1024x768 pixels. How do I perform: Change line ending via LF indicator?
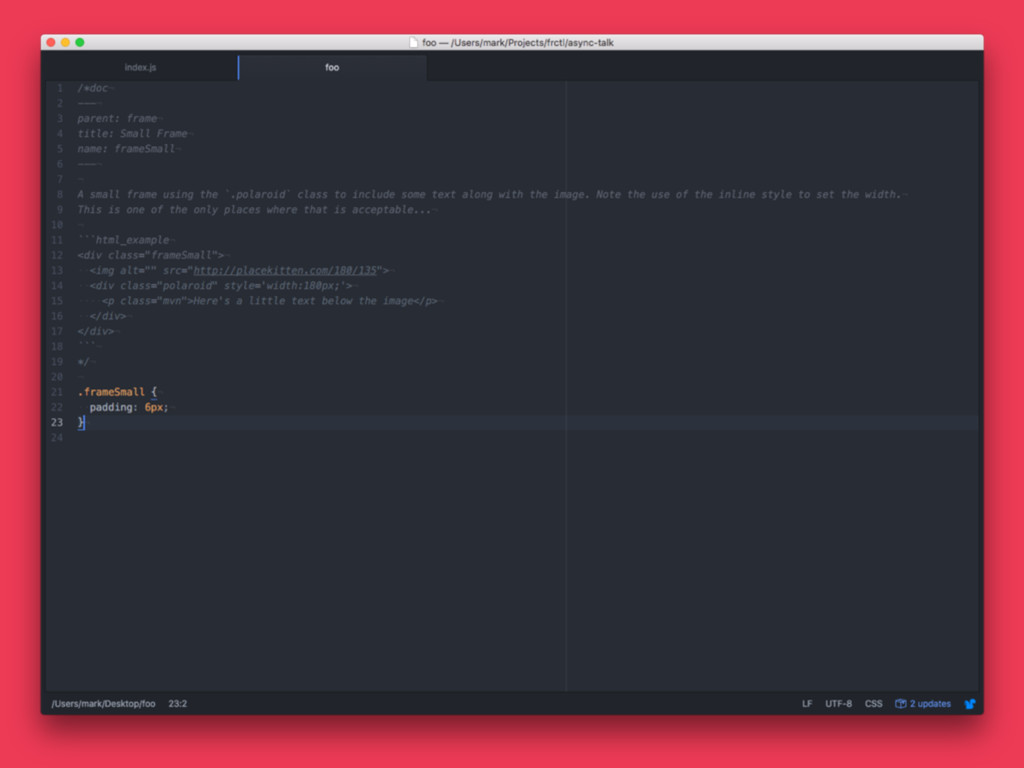click(x=807, y=703)
